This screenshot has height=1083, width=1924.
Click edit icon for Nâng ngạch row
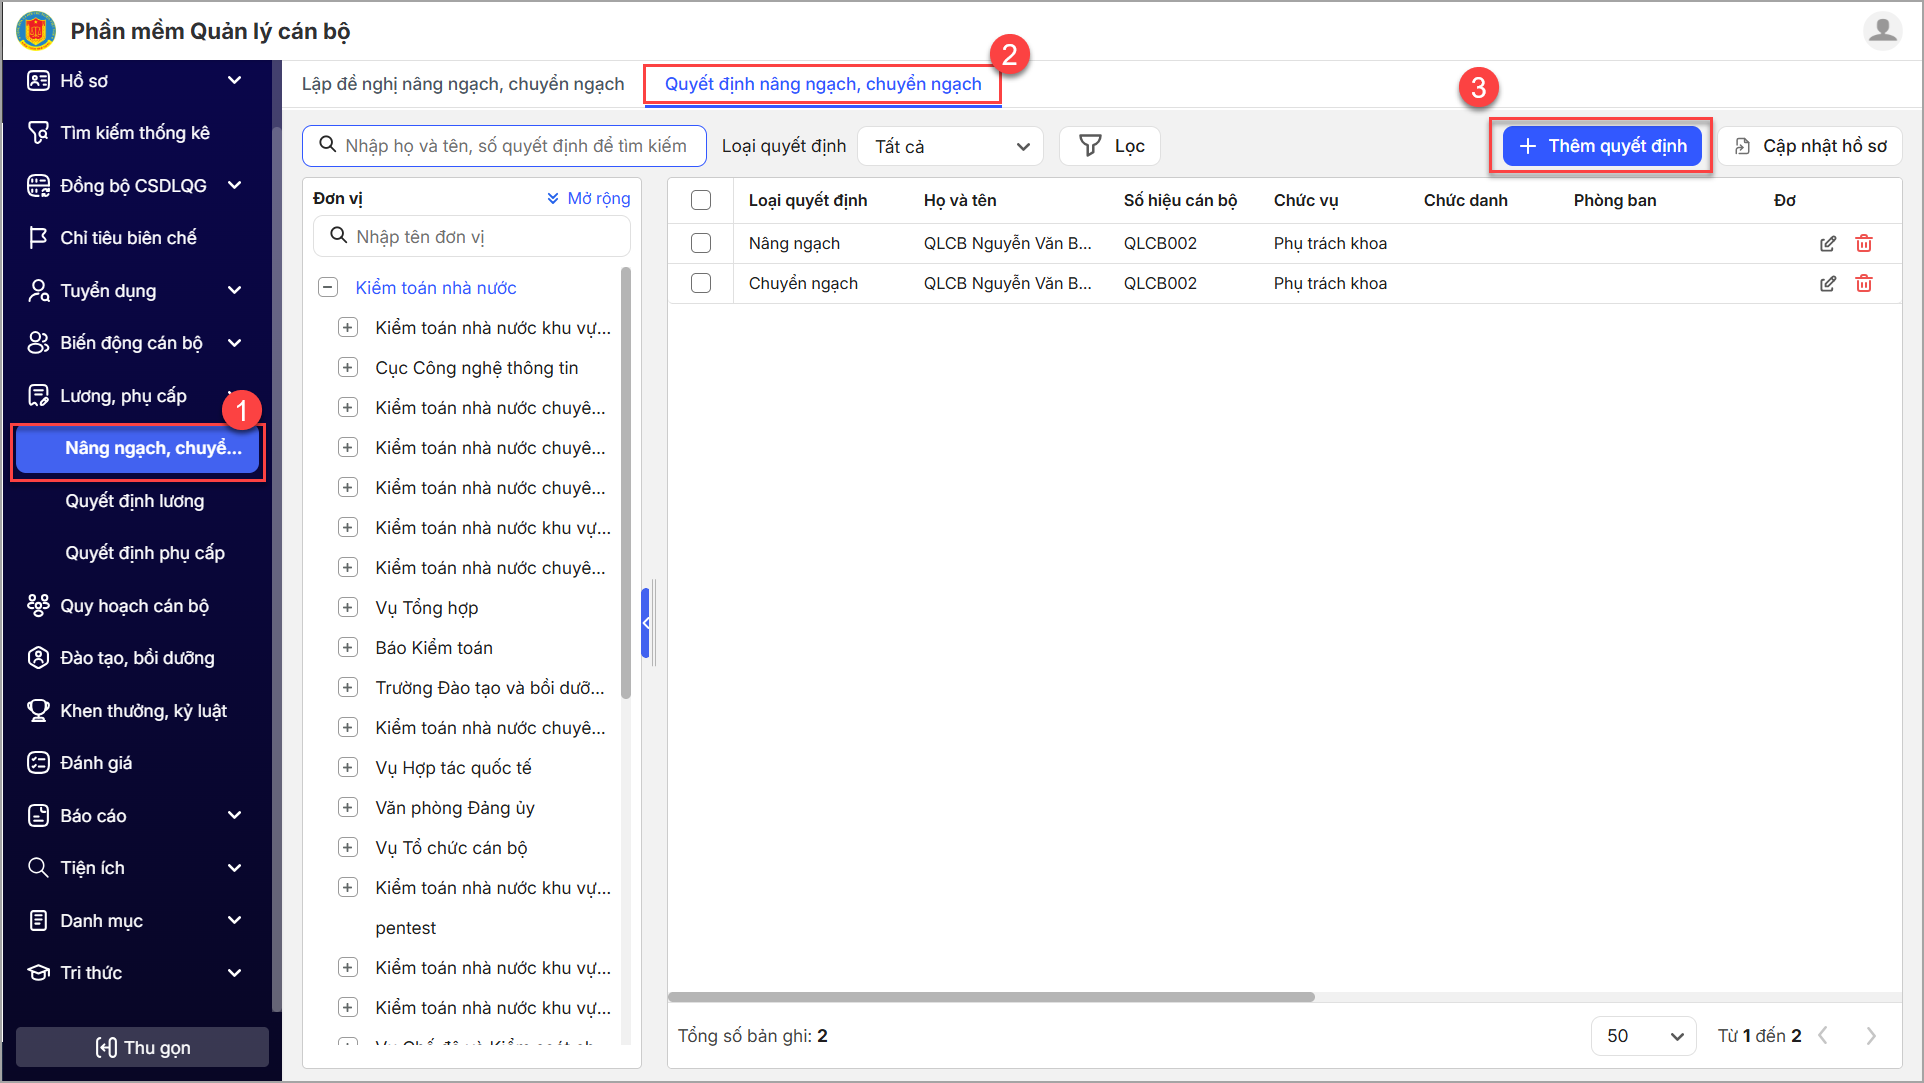click(1827, 244)
